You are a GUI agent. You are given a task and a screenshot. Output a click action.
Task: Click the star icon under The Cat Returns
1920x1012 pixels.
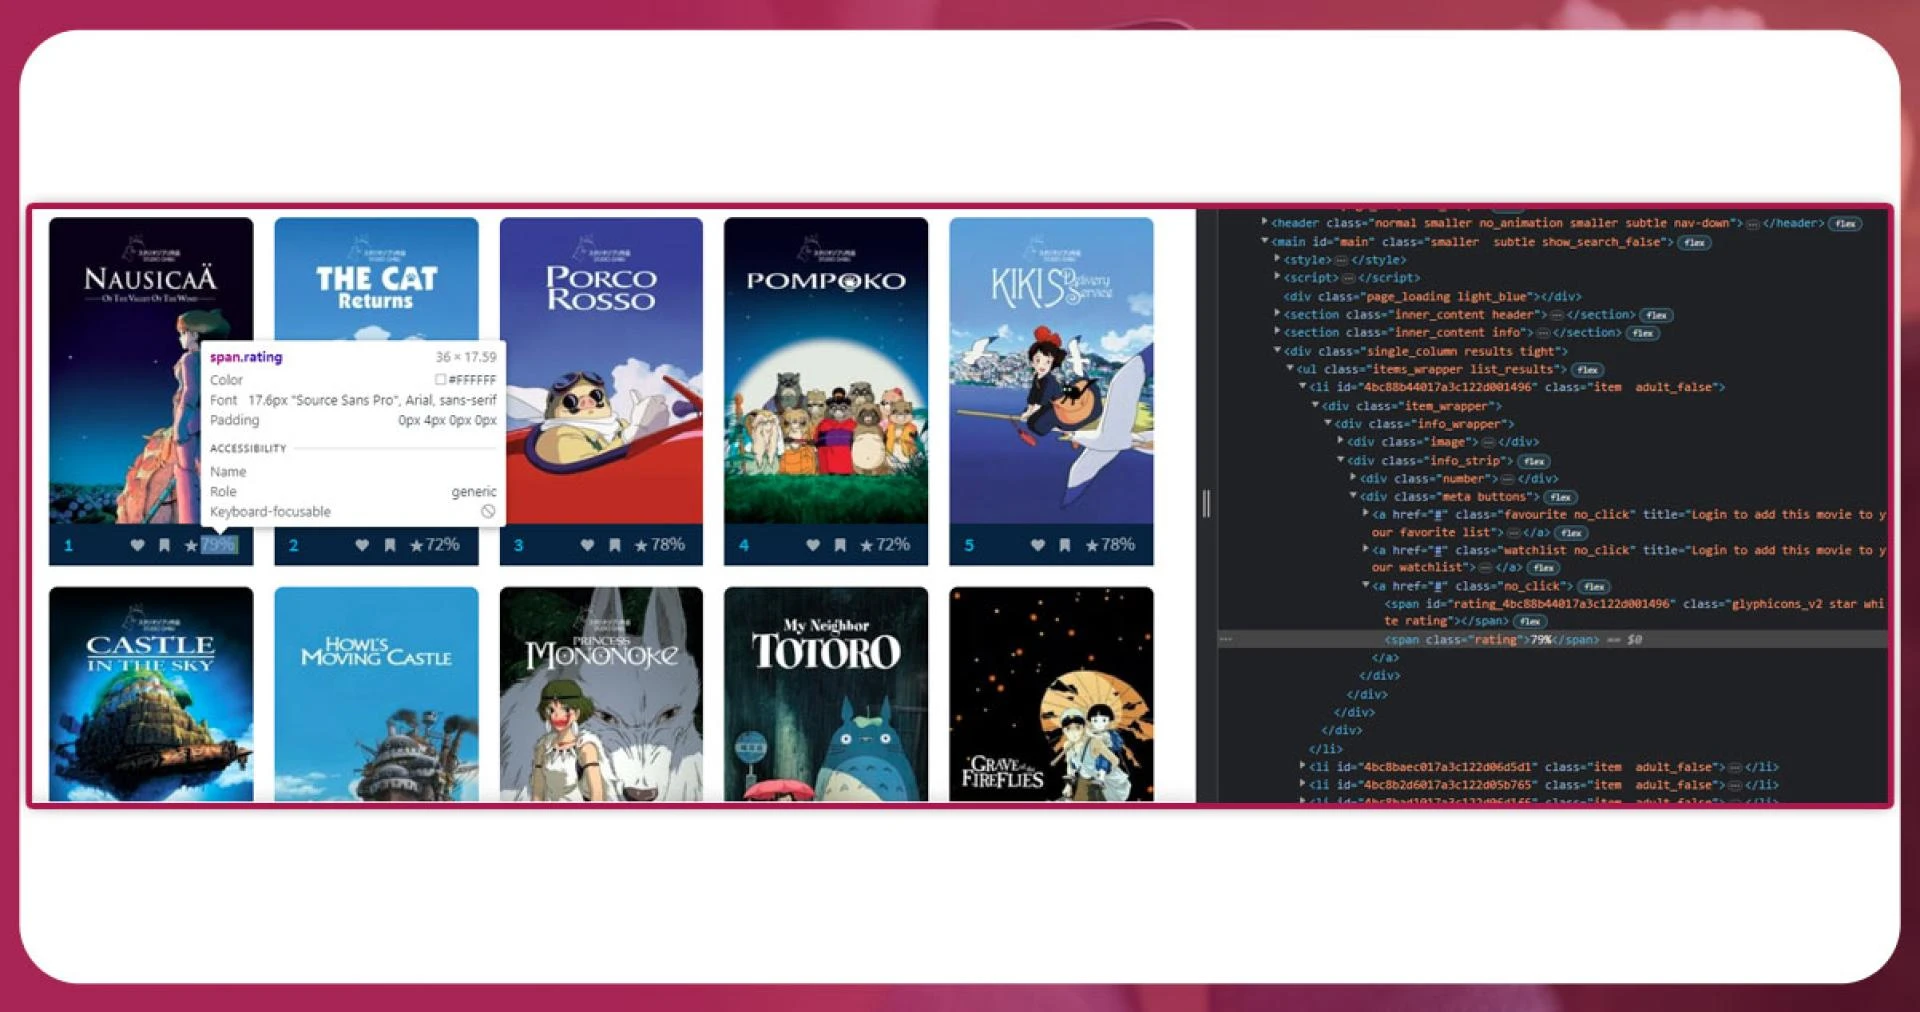click(416, 545)
